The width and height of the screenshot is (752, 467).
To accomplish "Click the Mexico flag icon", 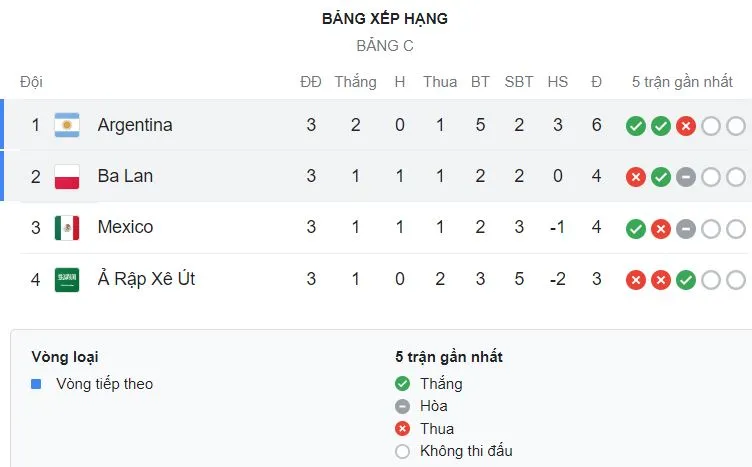I will click(67, 228).
